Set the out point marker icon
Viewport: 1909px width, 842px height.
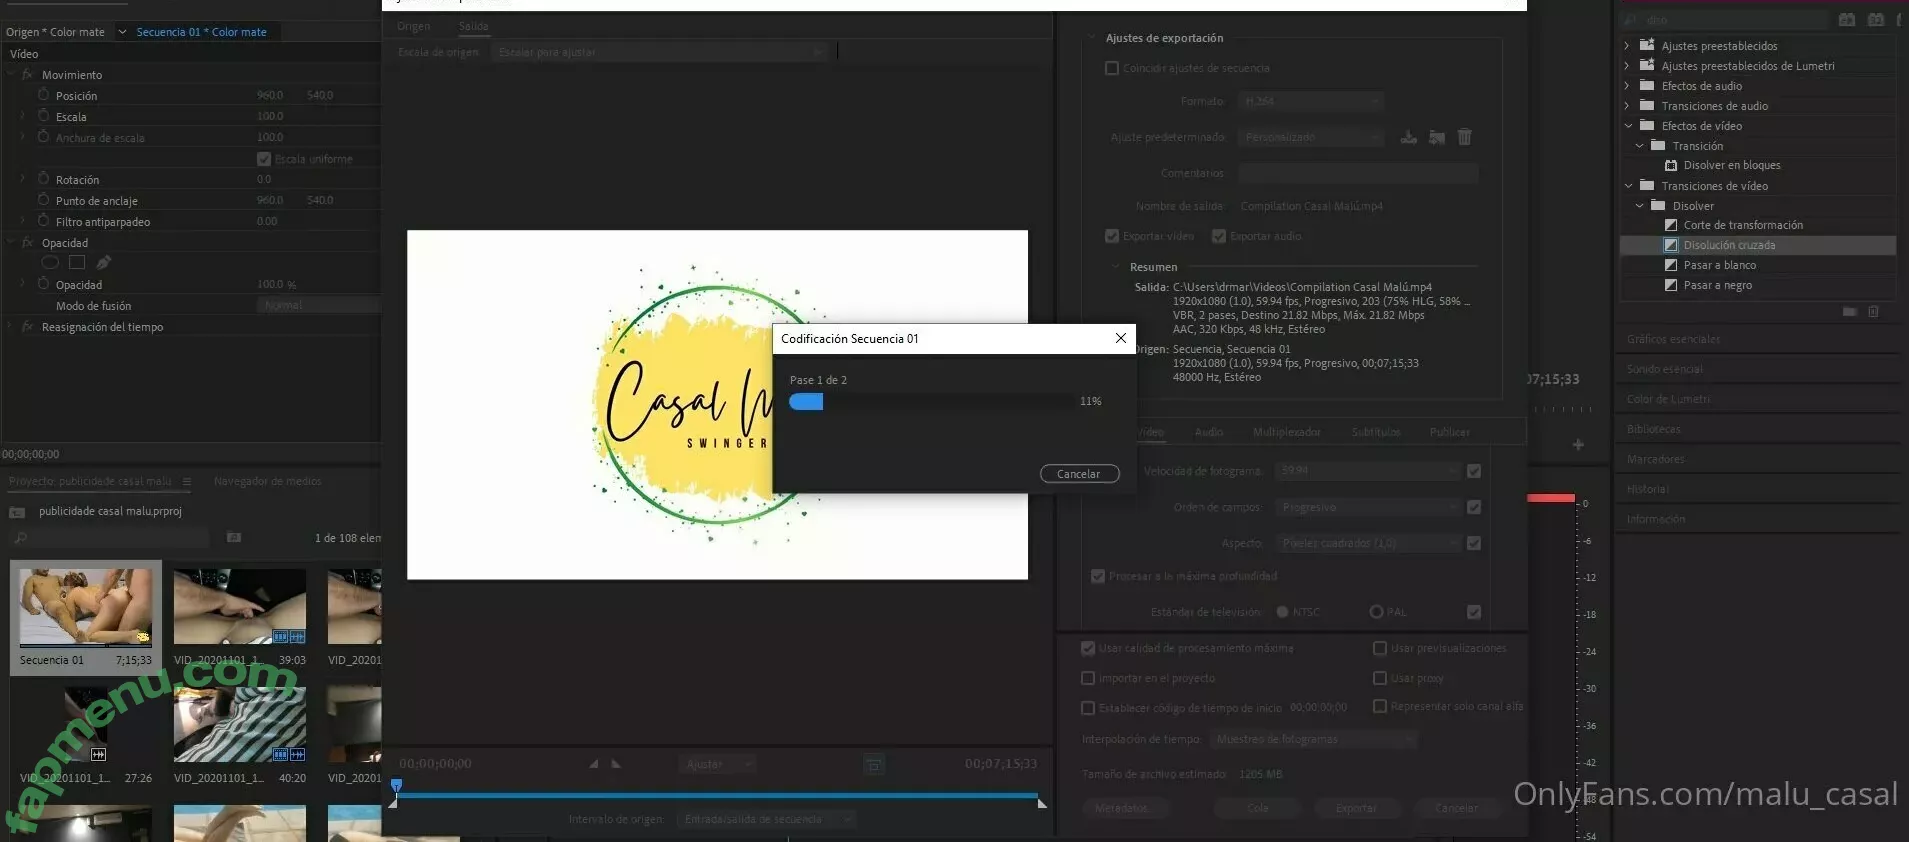[x=616, y=764]
